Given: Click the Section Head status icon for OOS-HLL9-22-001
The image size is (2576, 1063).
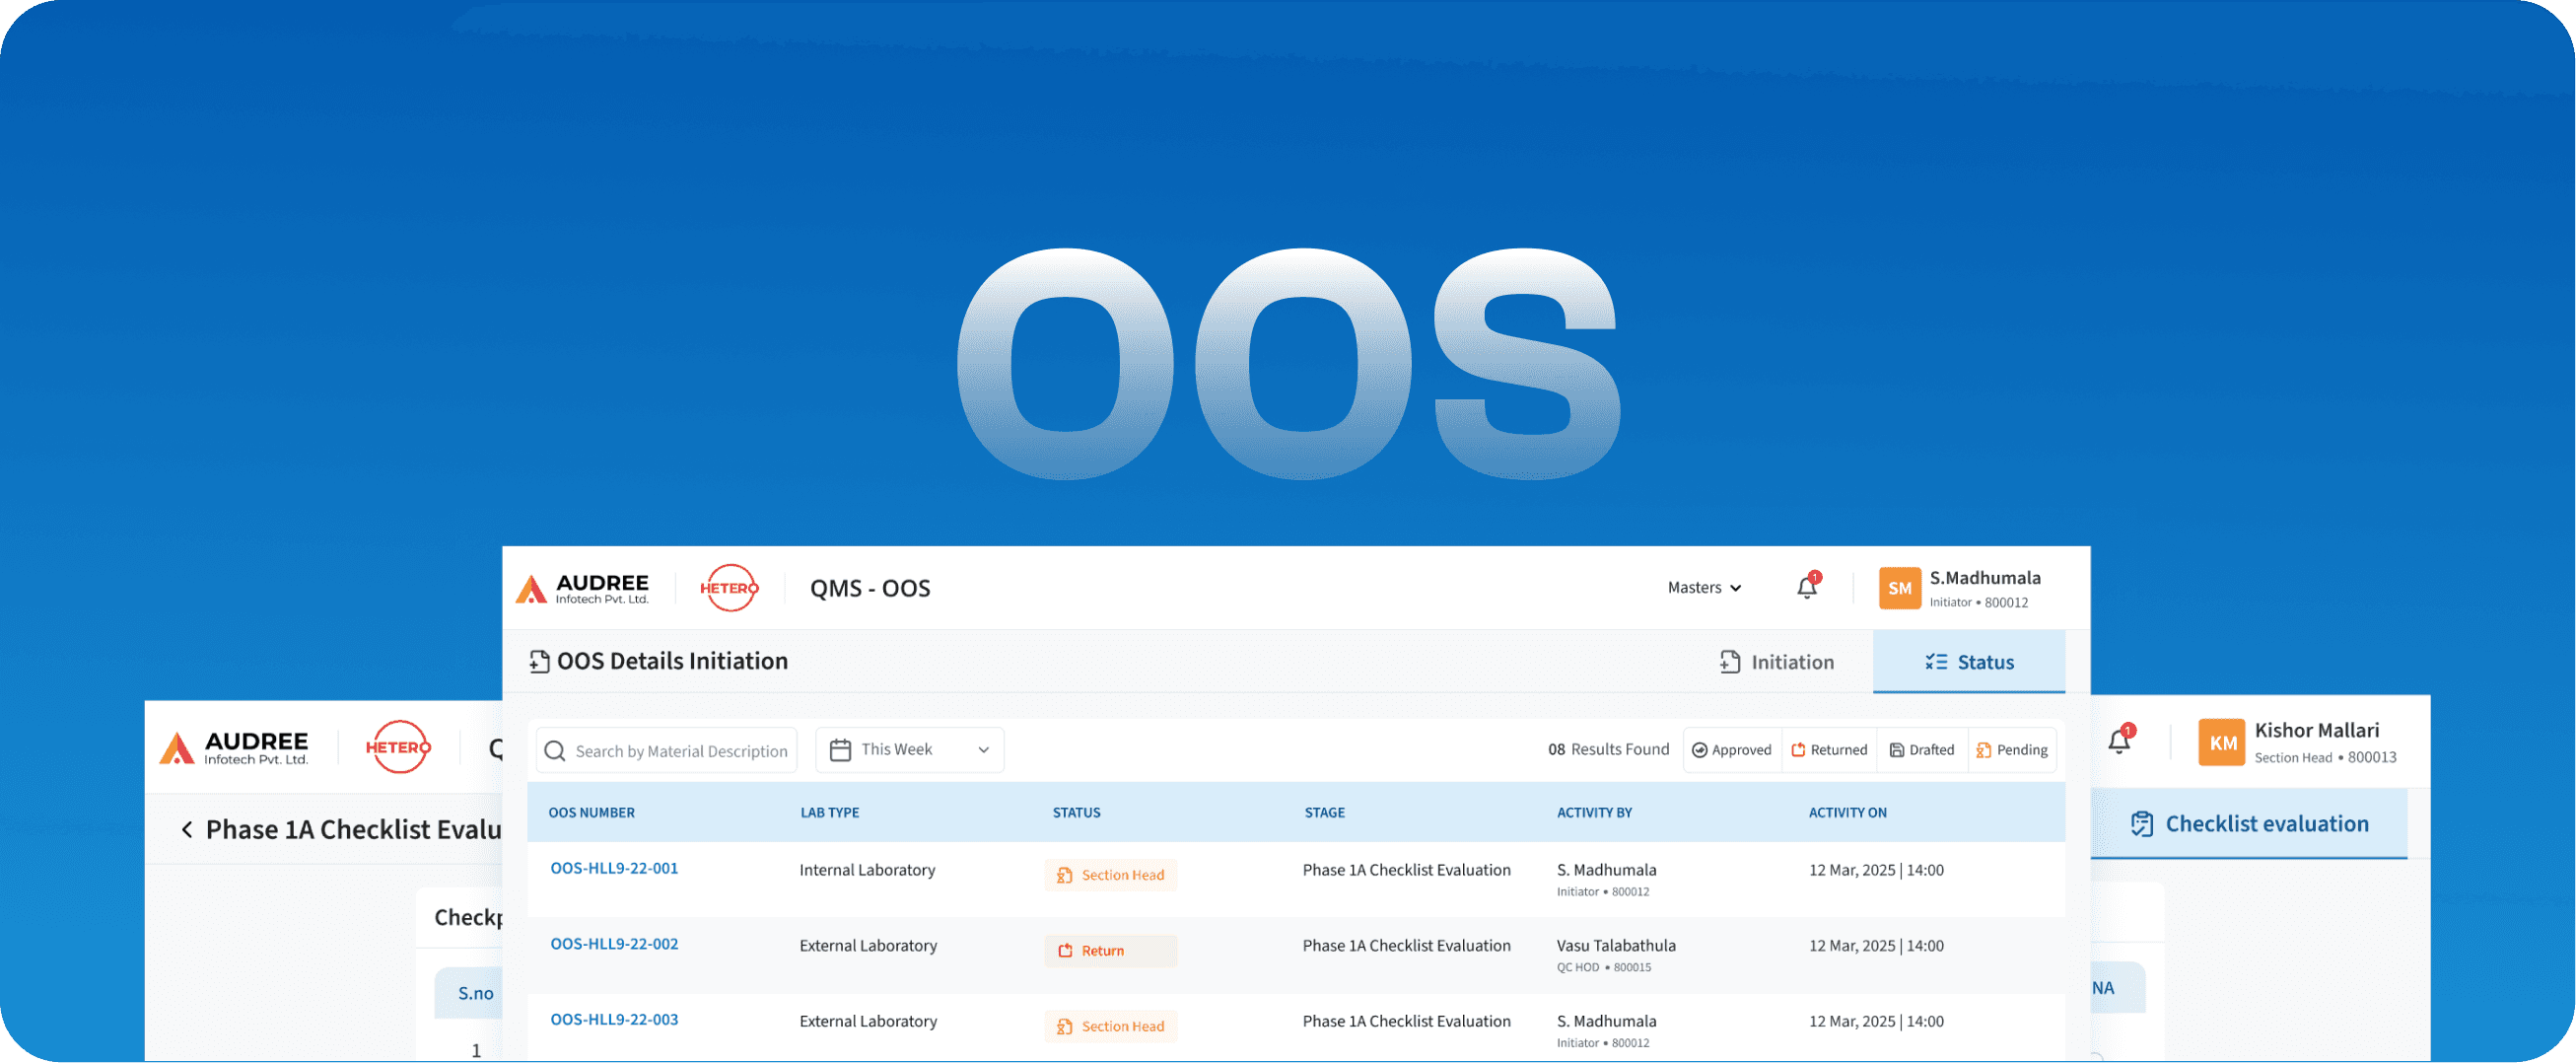Looking at the screenshot, I should click(1064, 875).
